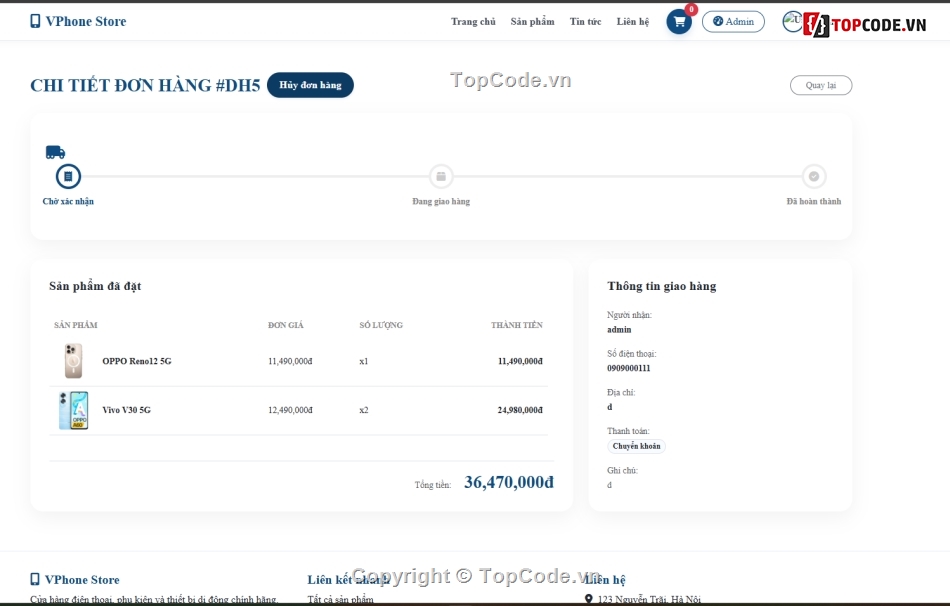Click the footer Liên hệ heading

tap(605, 580)
